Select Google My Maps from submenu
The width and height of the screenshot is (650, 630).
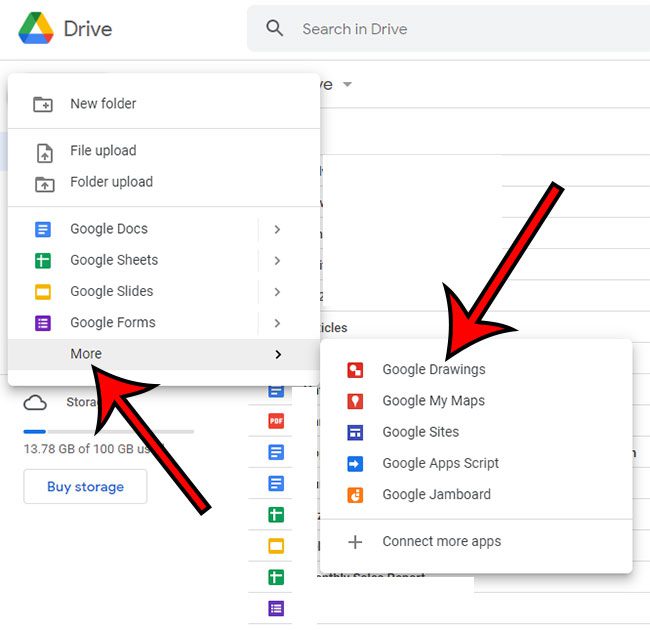476,401
